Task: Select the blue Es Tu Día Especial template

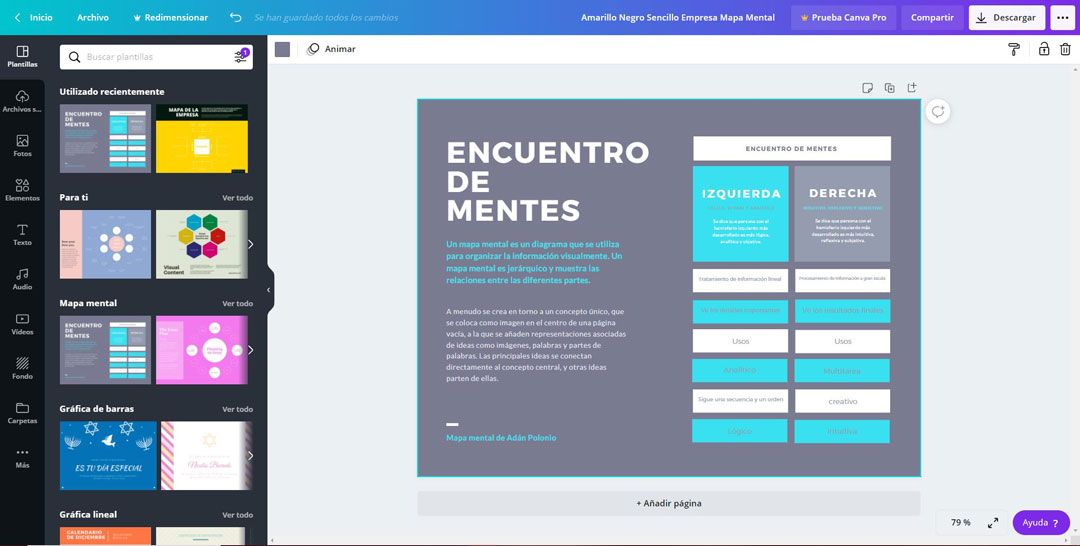Action: [108, 456]
